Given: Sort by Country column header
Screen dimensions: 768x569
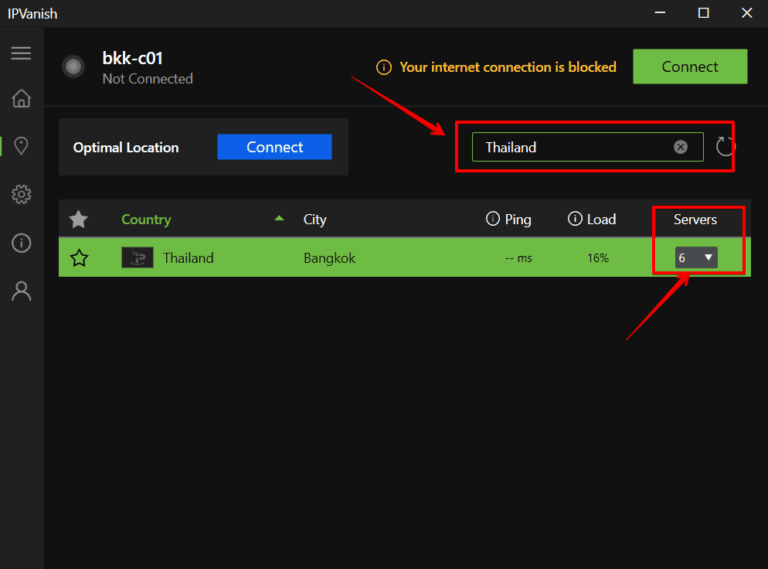Looking at the screenshot, I should (146, 219).
